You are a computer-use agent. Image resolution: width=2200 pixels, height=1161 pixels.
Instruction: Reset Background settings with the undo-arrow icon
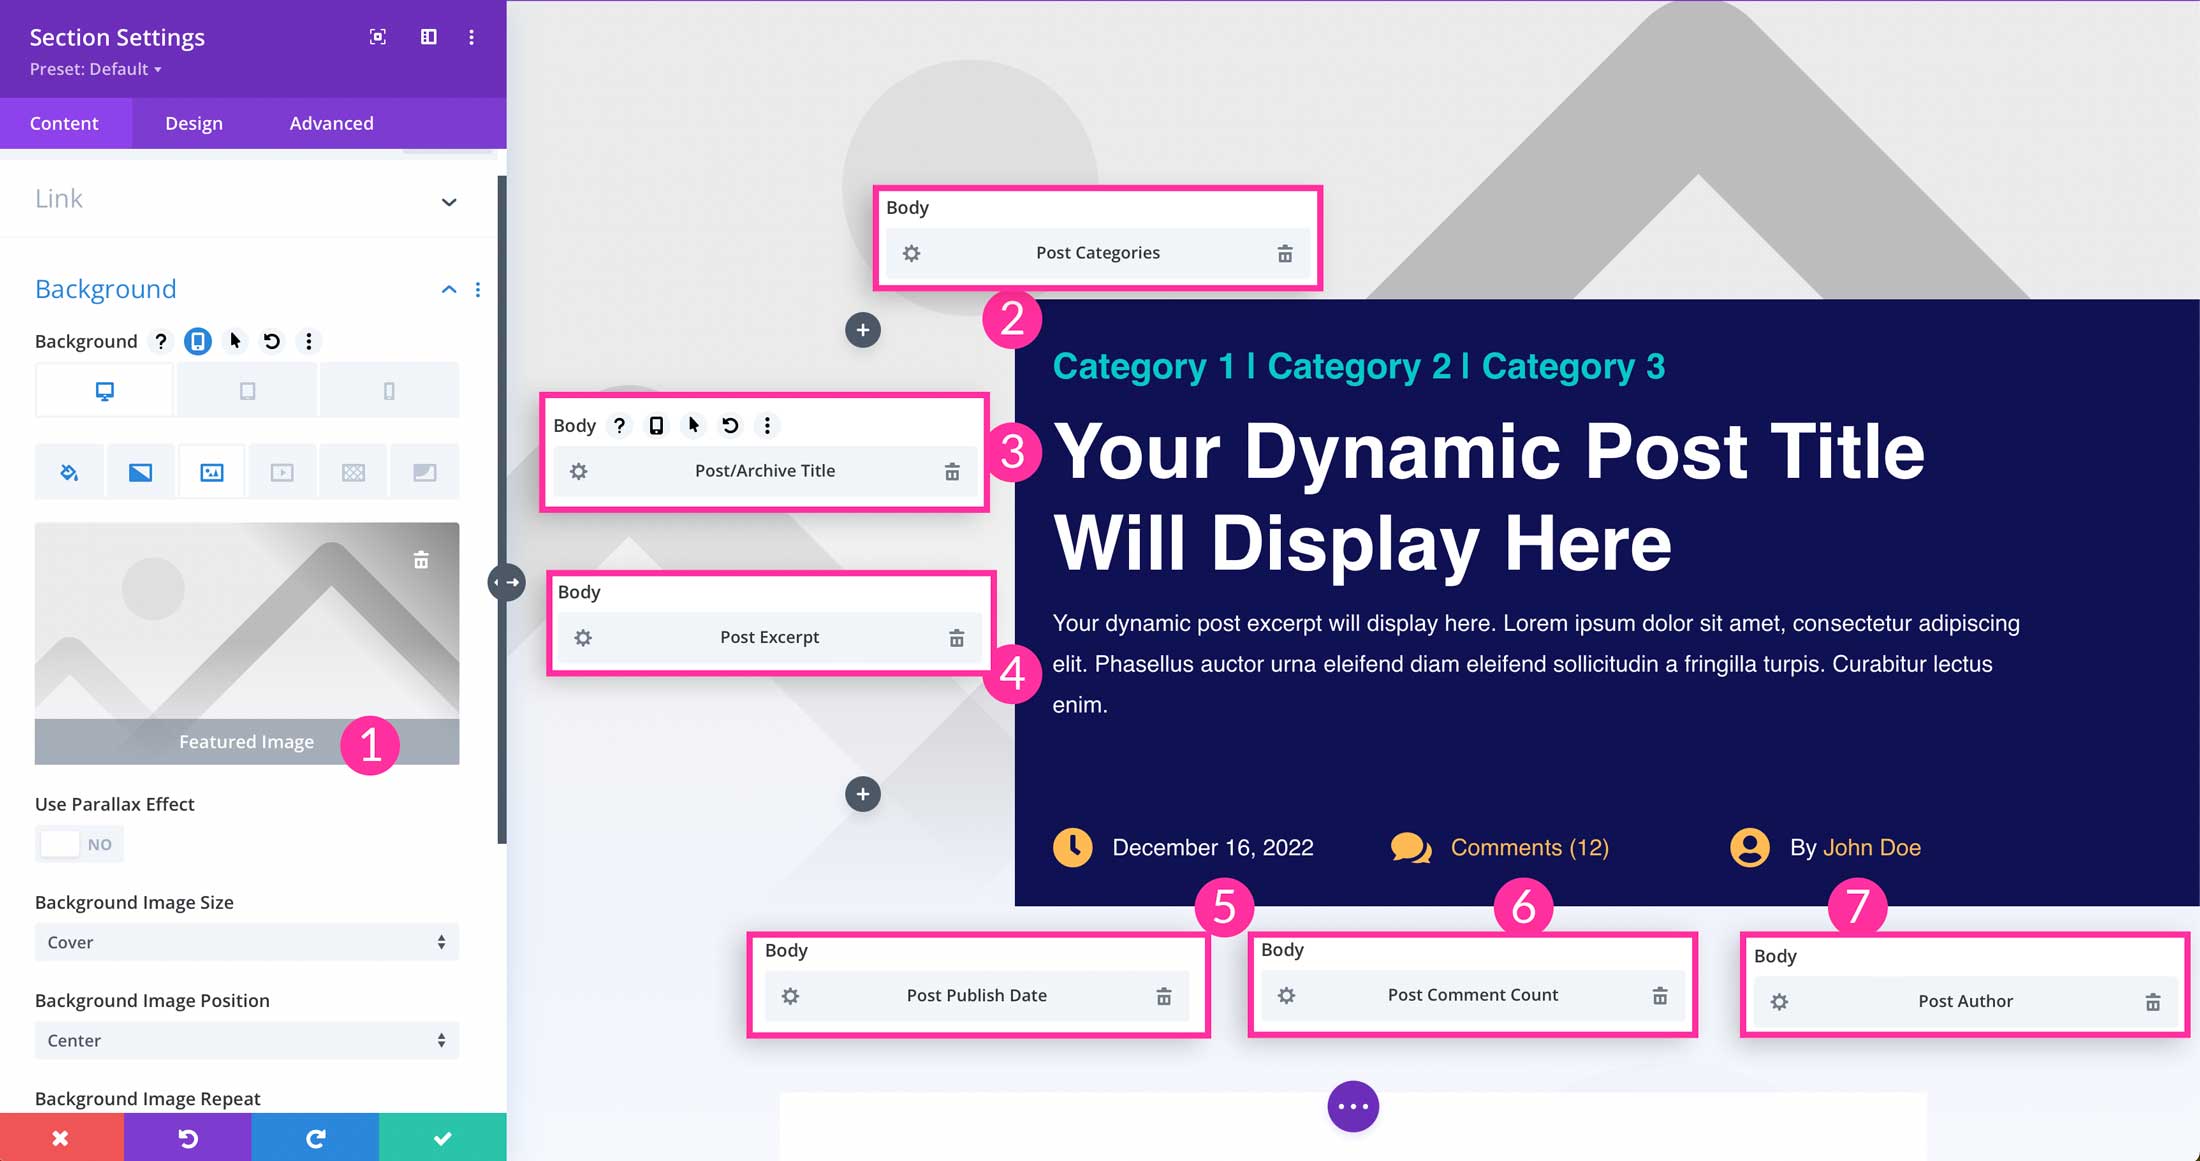point(270,341)
